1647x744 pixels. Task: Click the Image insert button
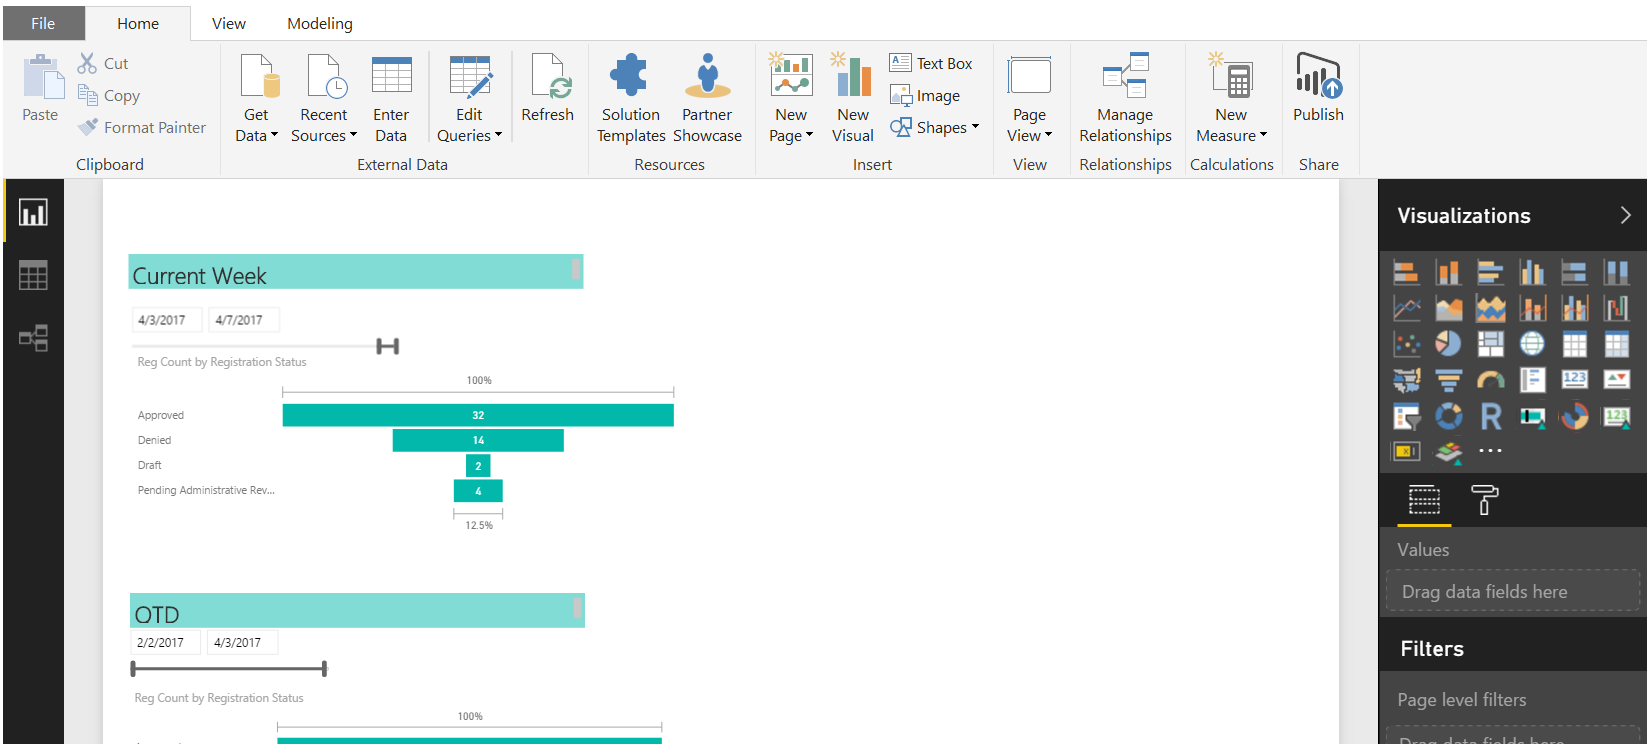click(925, 95)
